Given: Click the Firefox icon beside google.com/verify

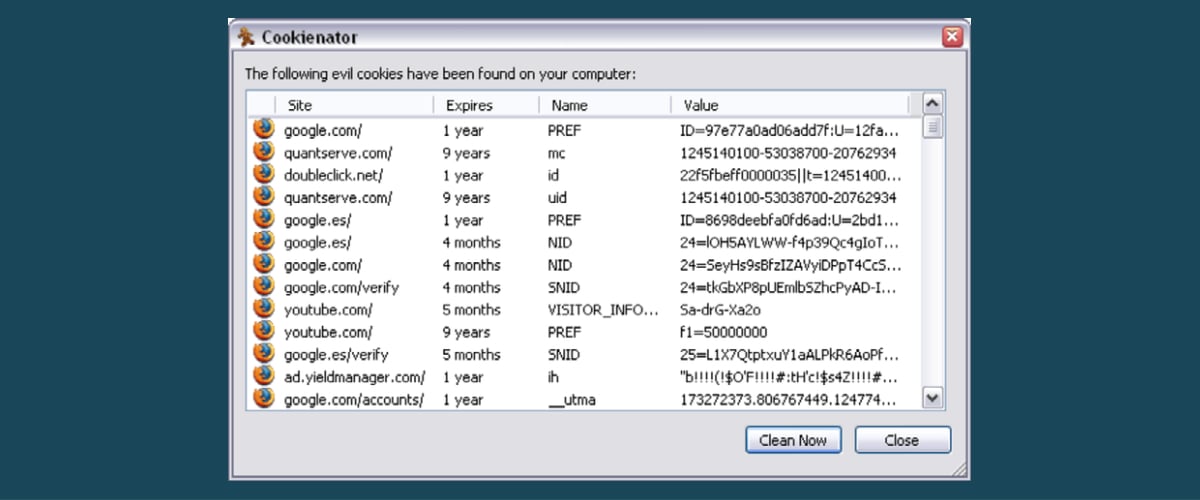Looking at the screenshot, I should click(263, 286).
